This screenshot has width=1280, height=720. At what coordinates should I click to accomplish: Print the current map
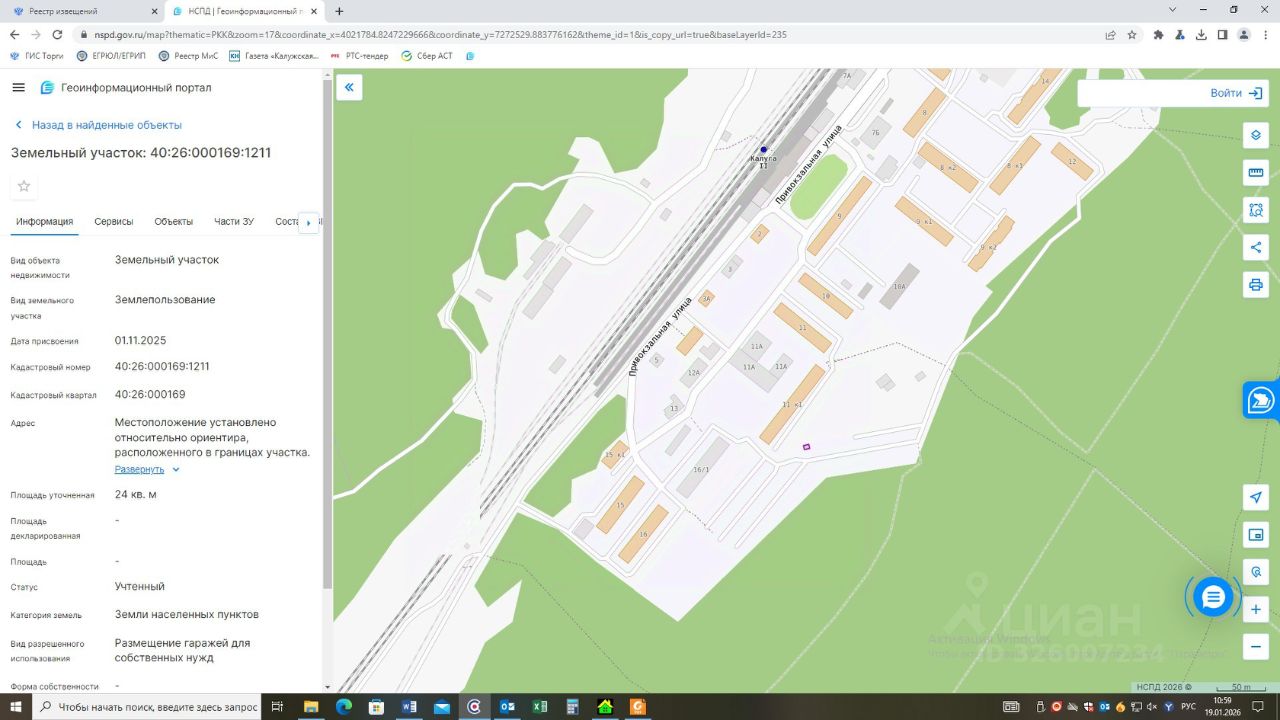tap(1256, 285)
